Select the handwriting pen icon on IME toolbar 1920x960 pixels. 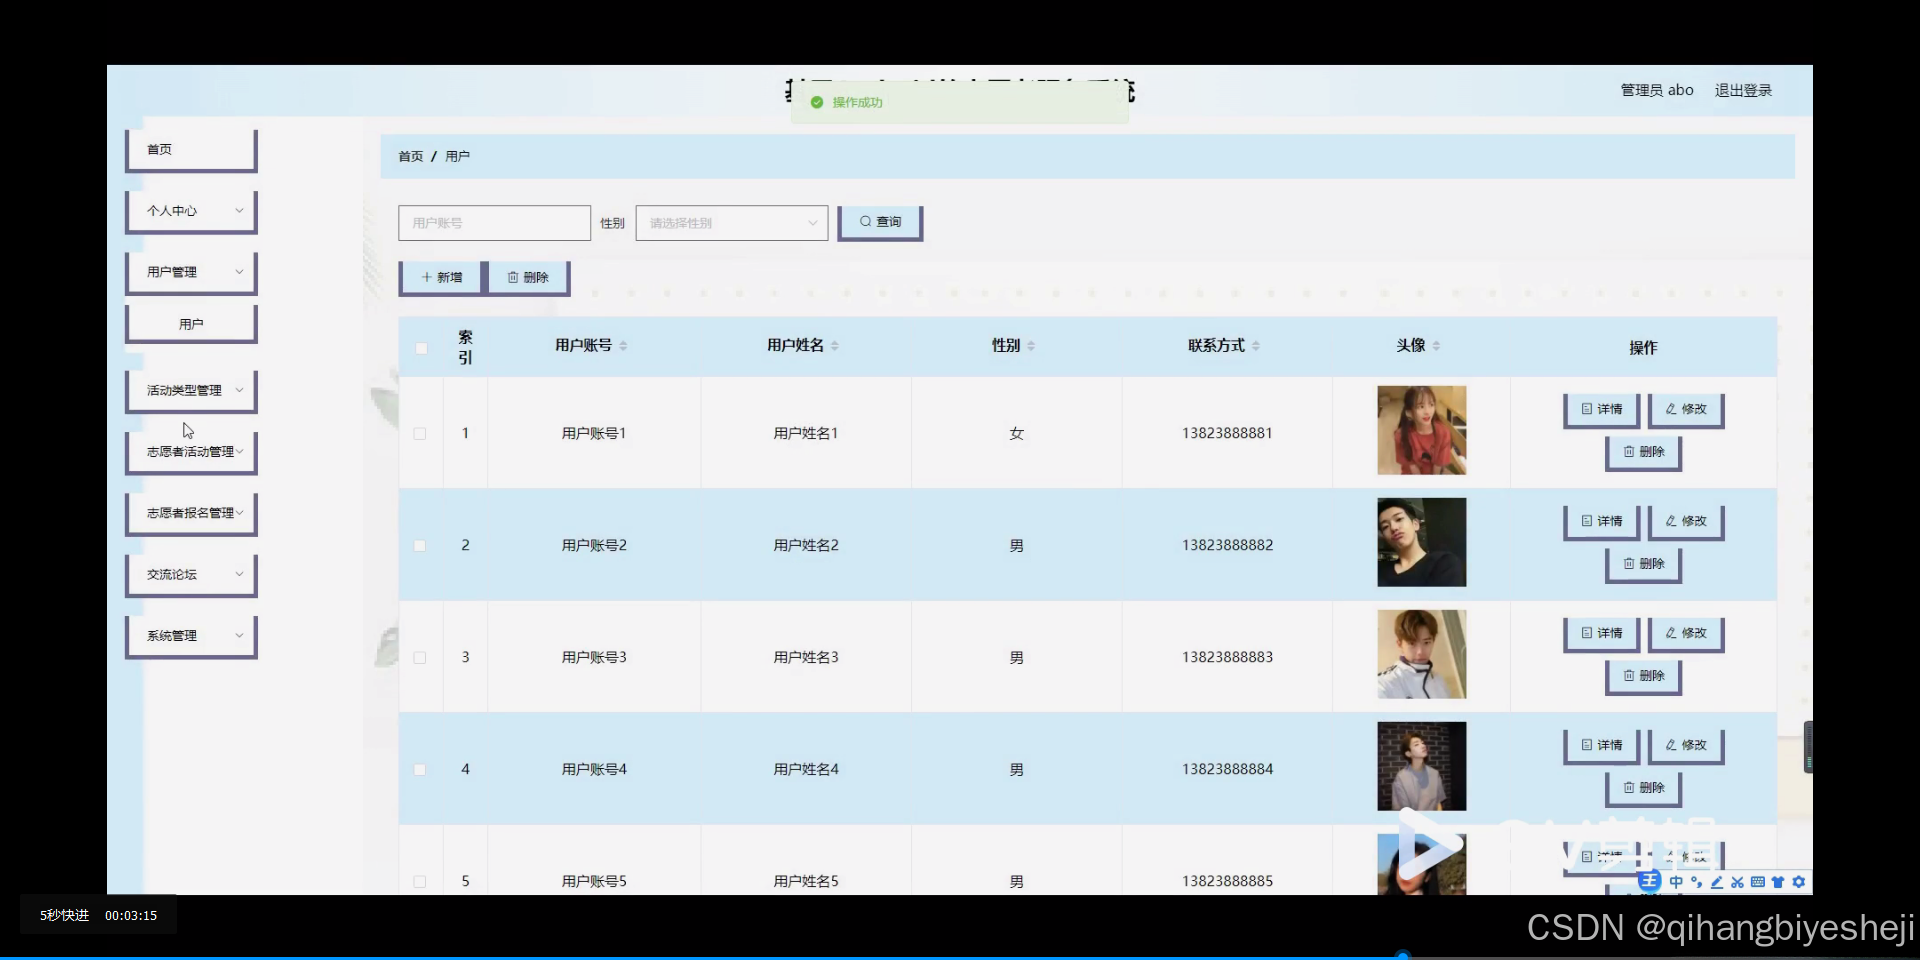(1717, 882)
